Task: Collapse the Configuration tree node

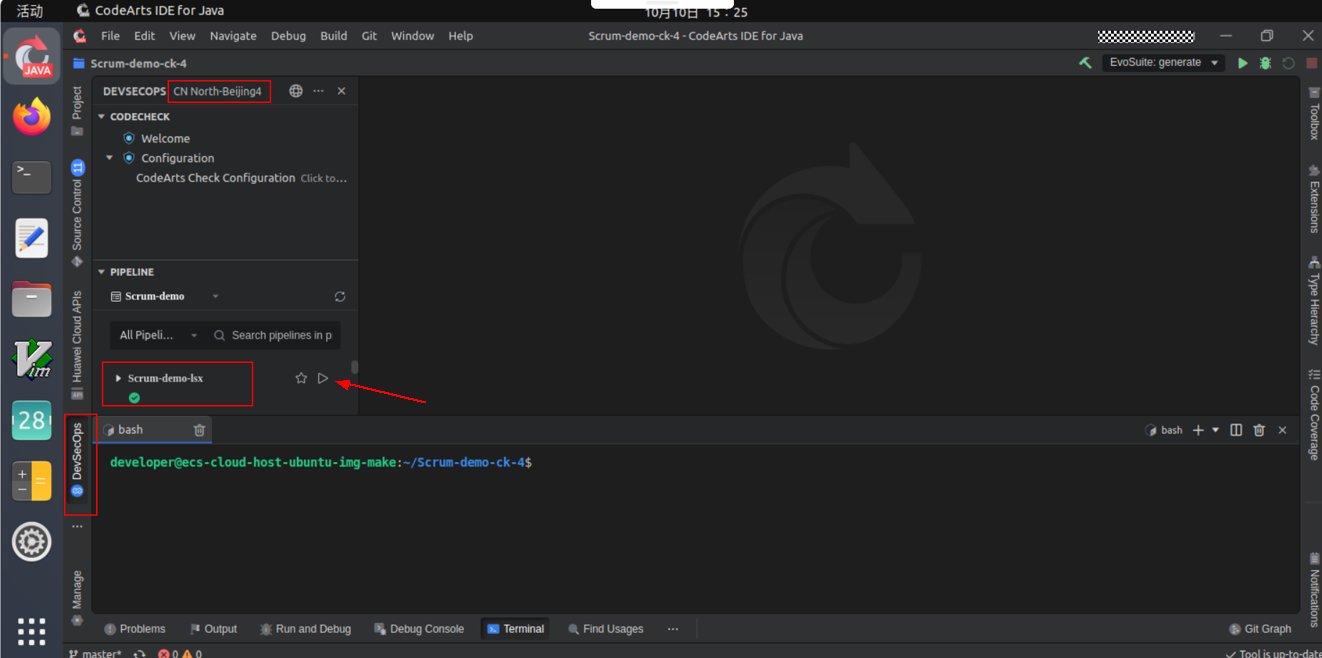Action: [110, 158]
